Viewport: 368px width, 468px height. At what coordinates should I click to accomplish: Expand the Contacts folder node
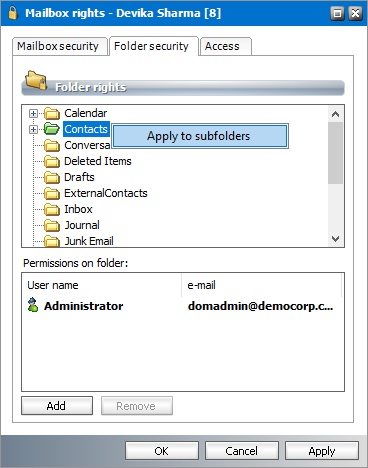pyautogui.click(x=33, y=129)
